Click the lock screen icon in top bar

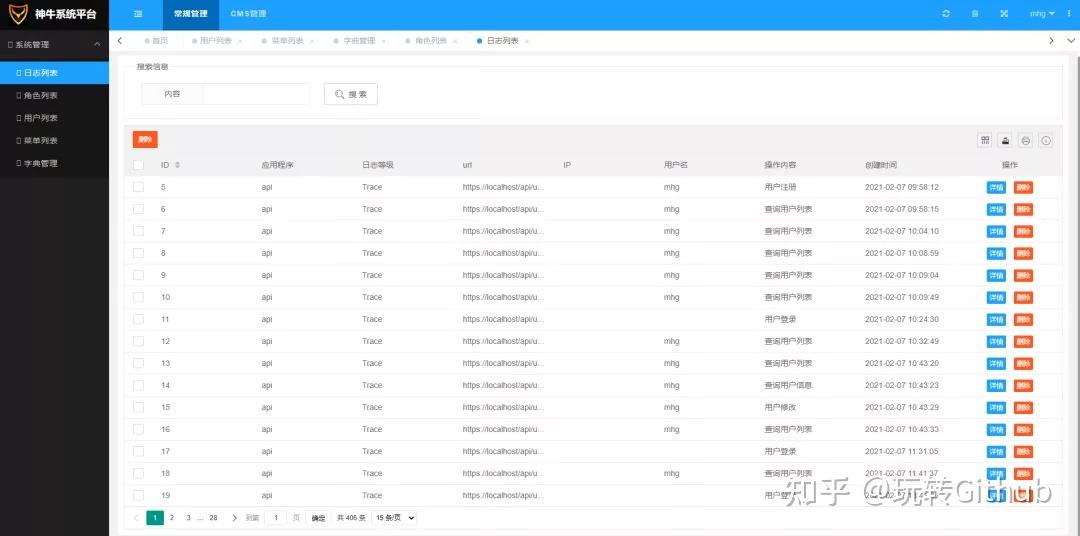pyautogui.click(x=975, y=14)
